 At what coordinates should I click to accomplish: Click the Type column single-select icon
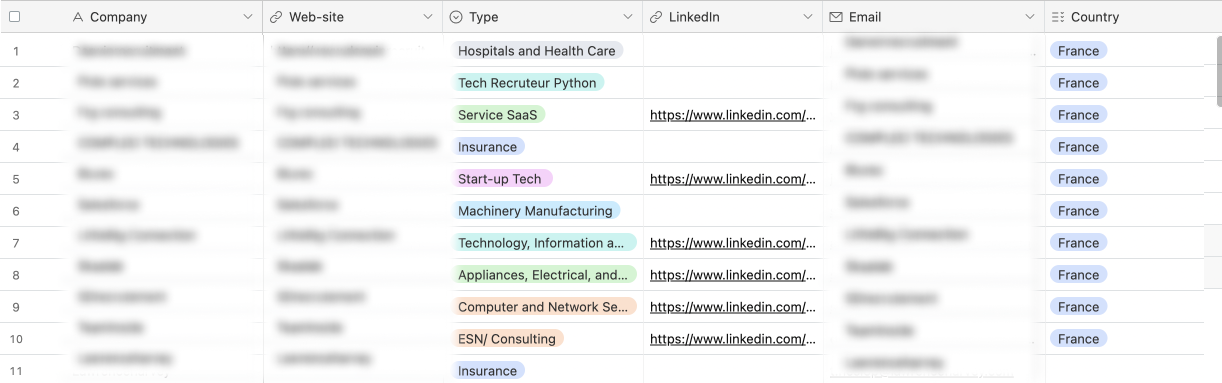(x=456, y=17)
